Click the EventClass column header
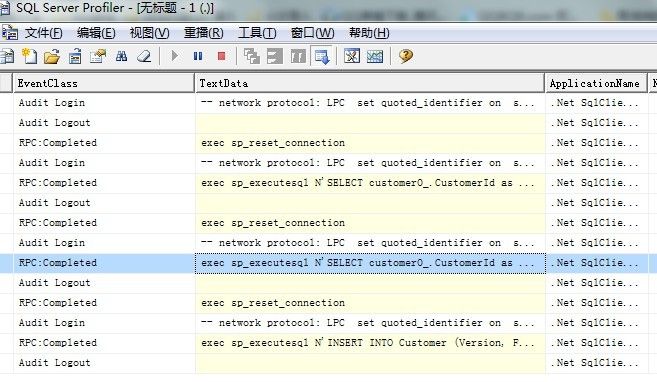 click(103, 83)
